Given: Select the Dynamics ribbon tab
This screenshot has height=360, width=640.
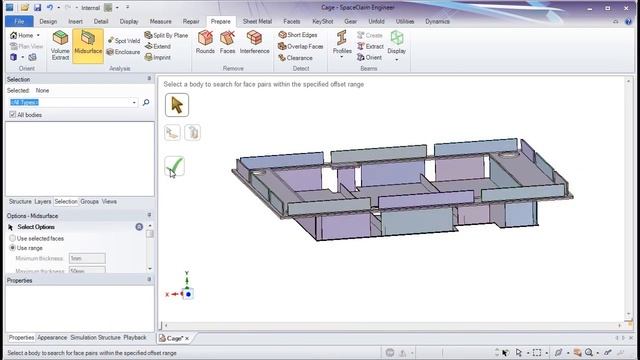Looking at the screenshot, I should [x=437, y=21].
